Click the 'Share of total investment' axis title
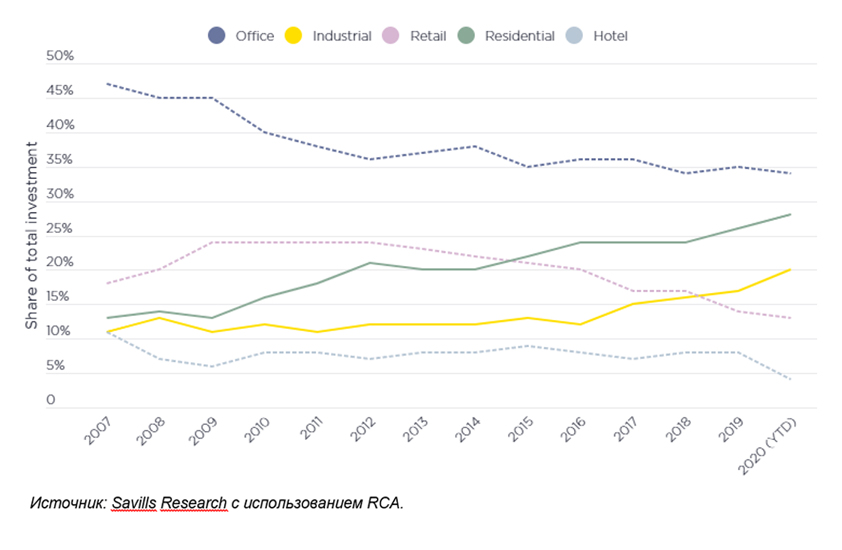This screenshot has height=550, width=842. 32,236
